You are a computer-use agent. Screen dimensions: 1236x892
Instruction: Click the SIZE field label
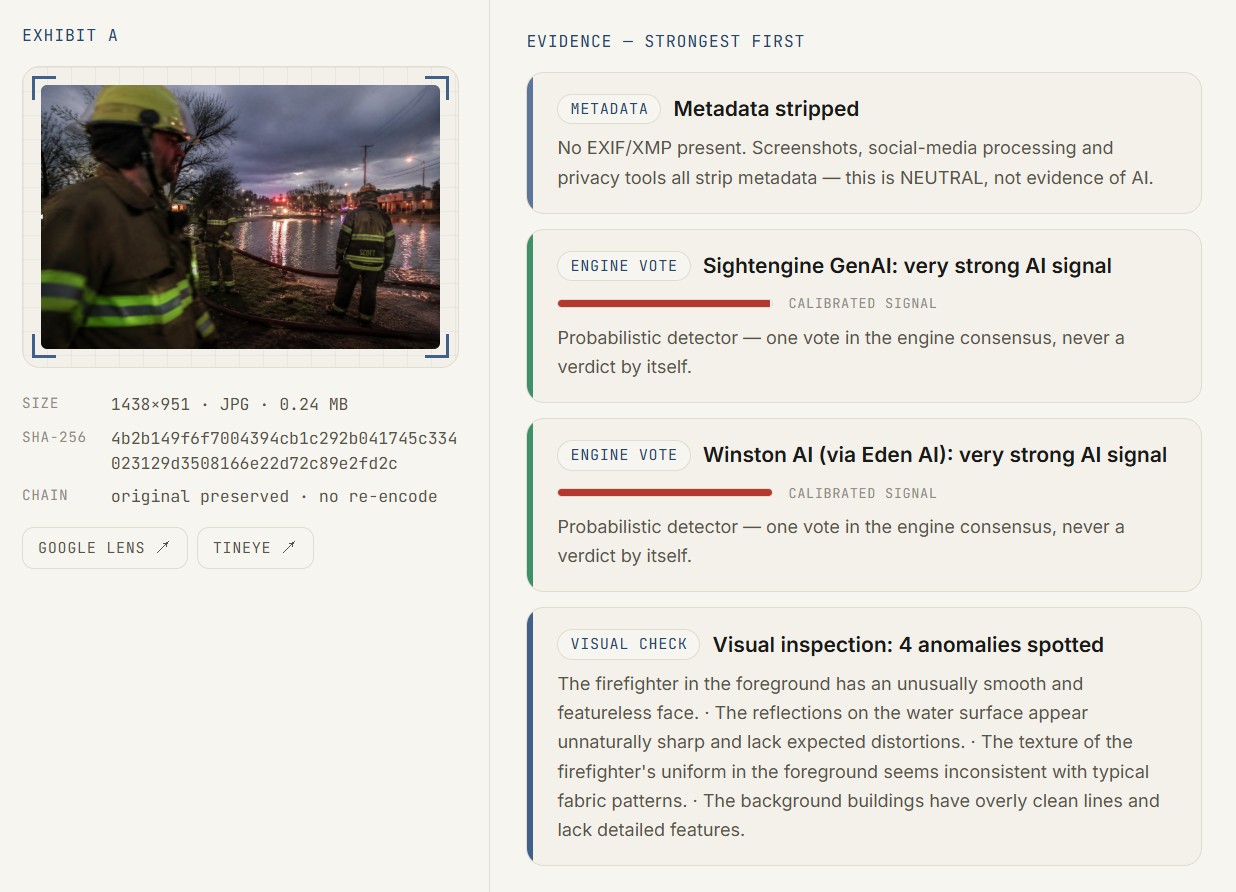[41, 404]
